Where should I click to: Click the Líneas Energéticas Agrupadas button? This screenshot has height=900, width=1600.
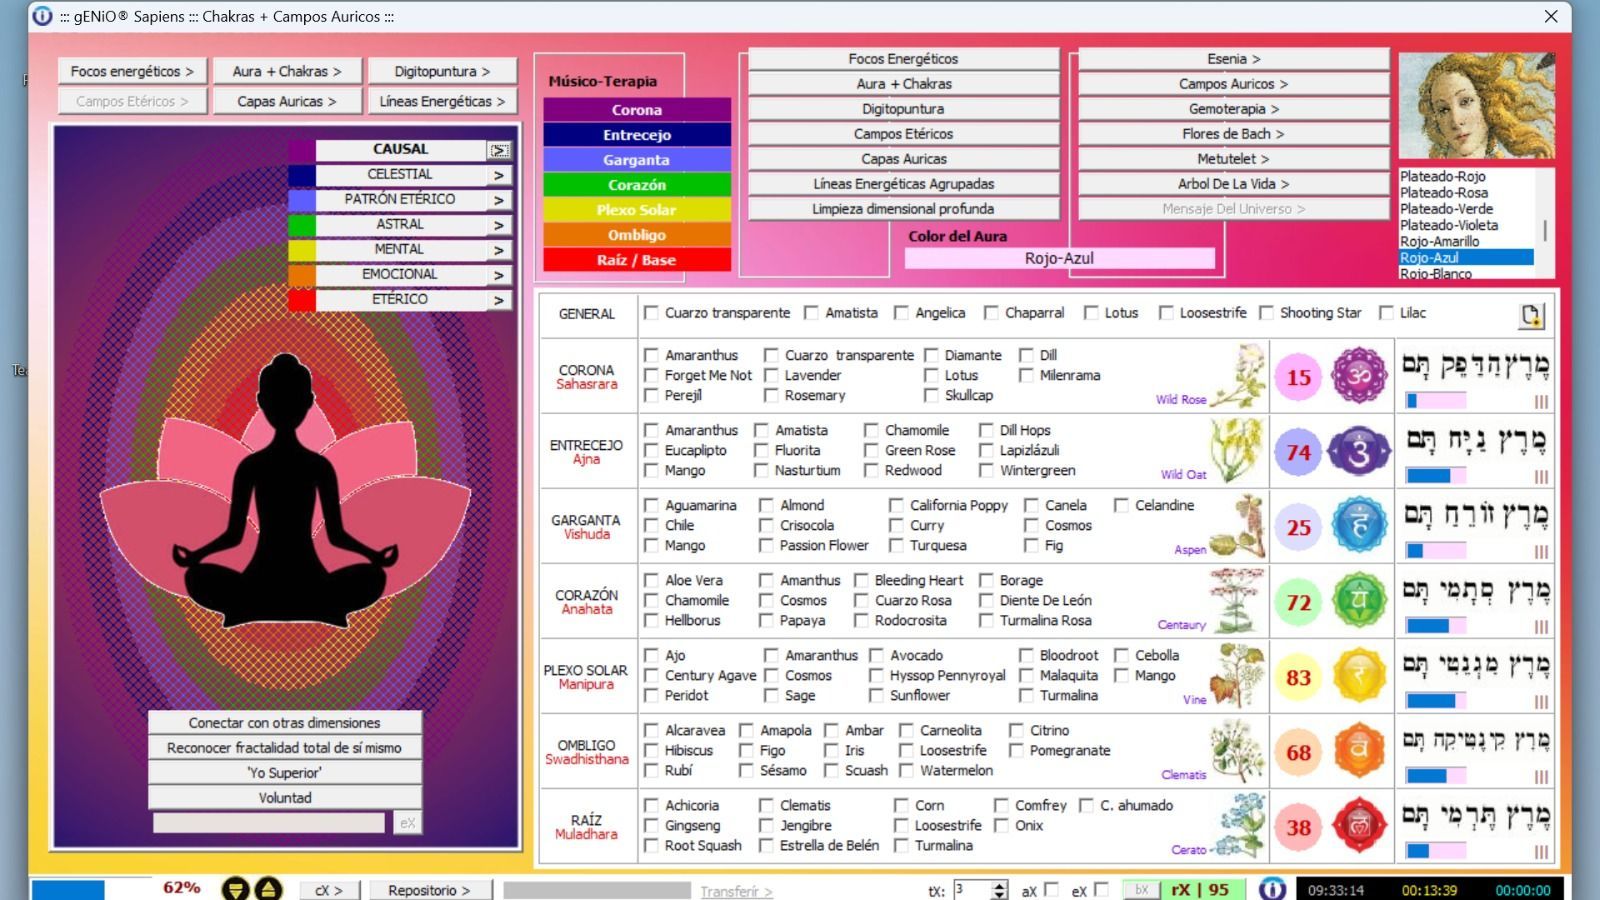[x=903, y=184]
